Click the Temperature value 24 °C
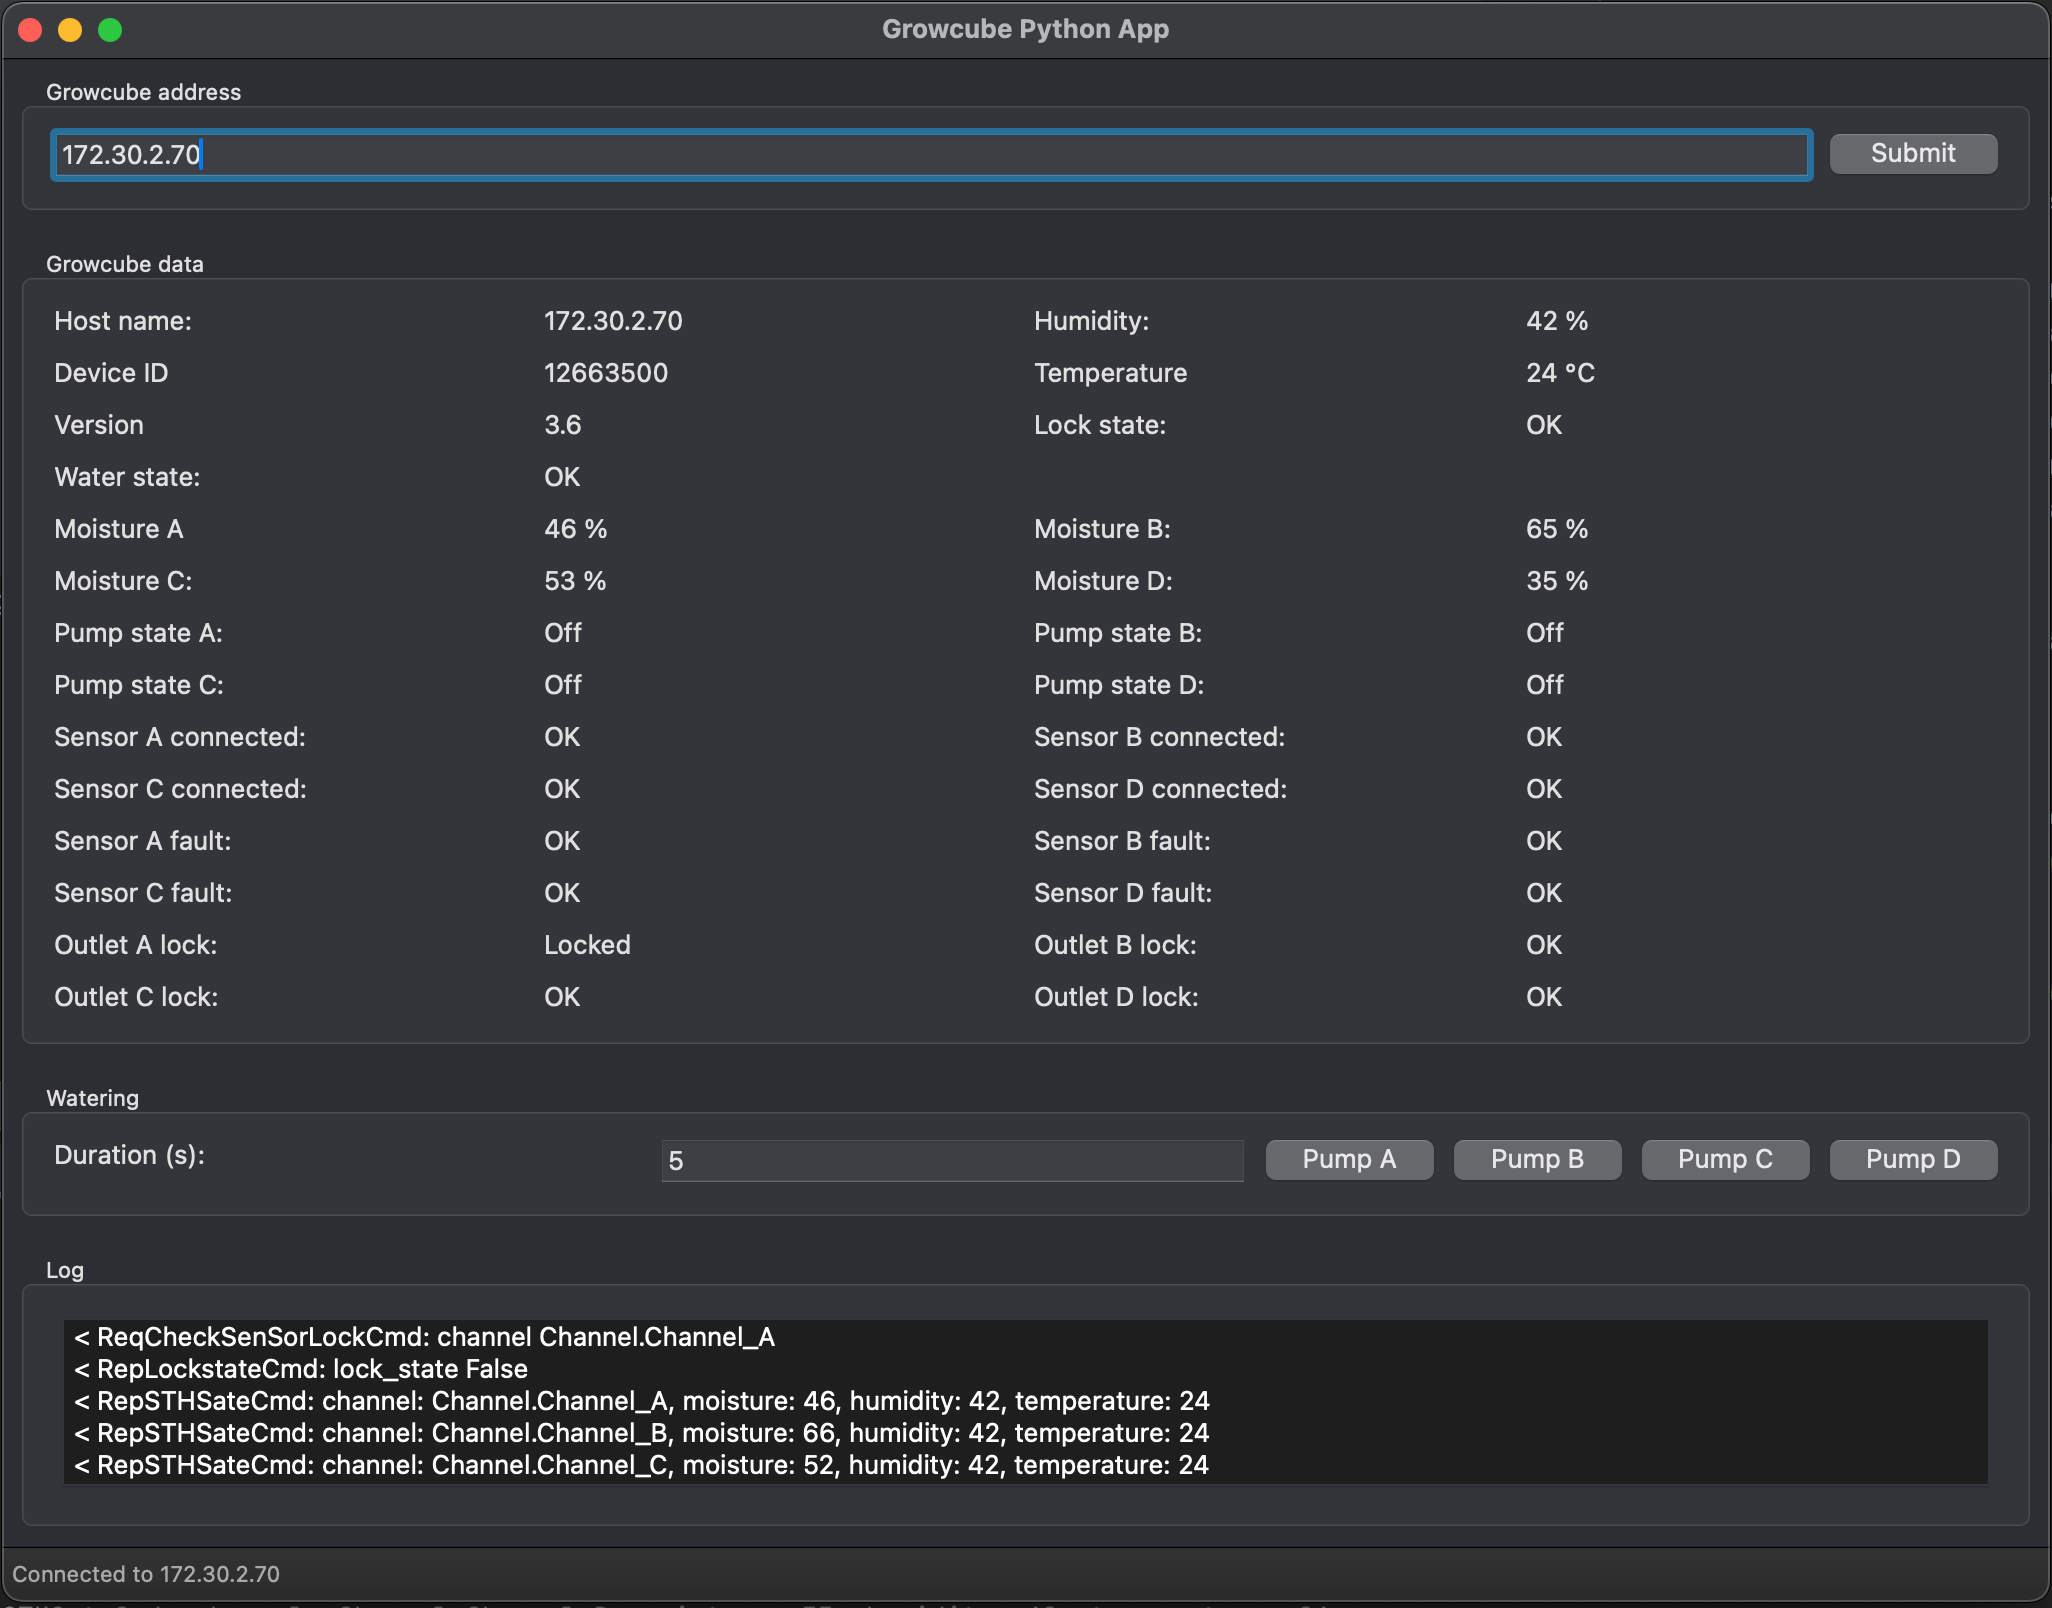Viewport: 2052px width, 1608px height. coord(1560,373)
